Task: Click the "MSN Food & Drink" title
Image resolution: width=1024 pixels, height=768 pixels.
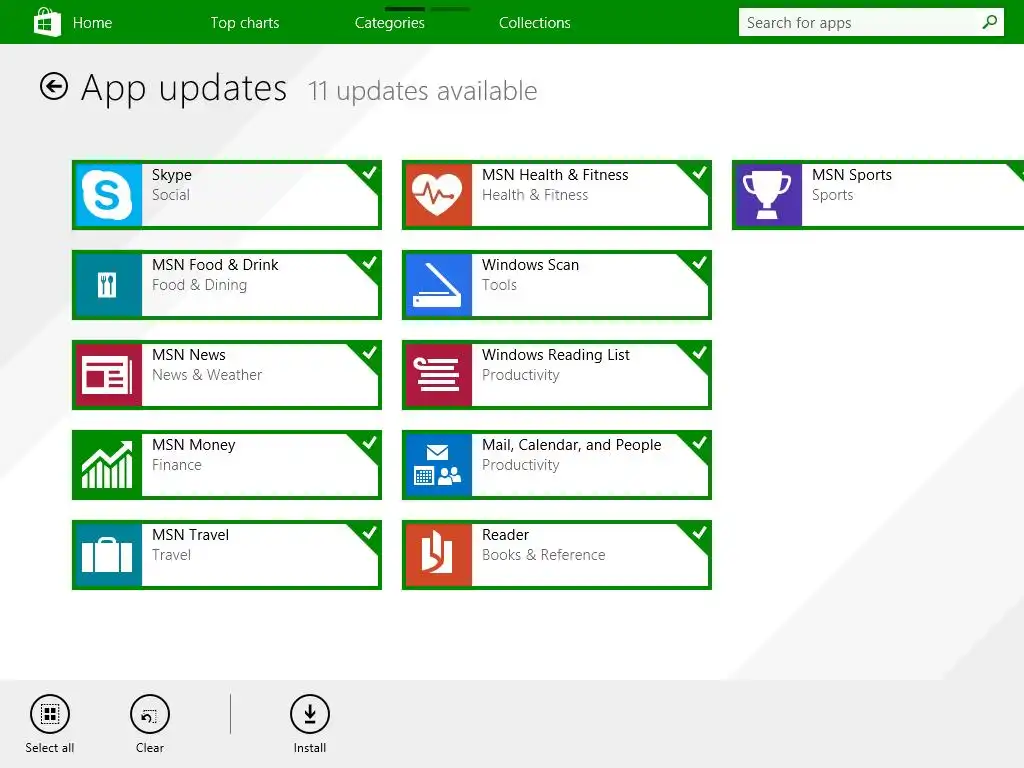Action: point(215,264)
